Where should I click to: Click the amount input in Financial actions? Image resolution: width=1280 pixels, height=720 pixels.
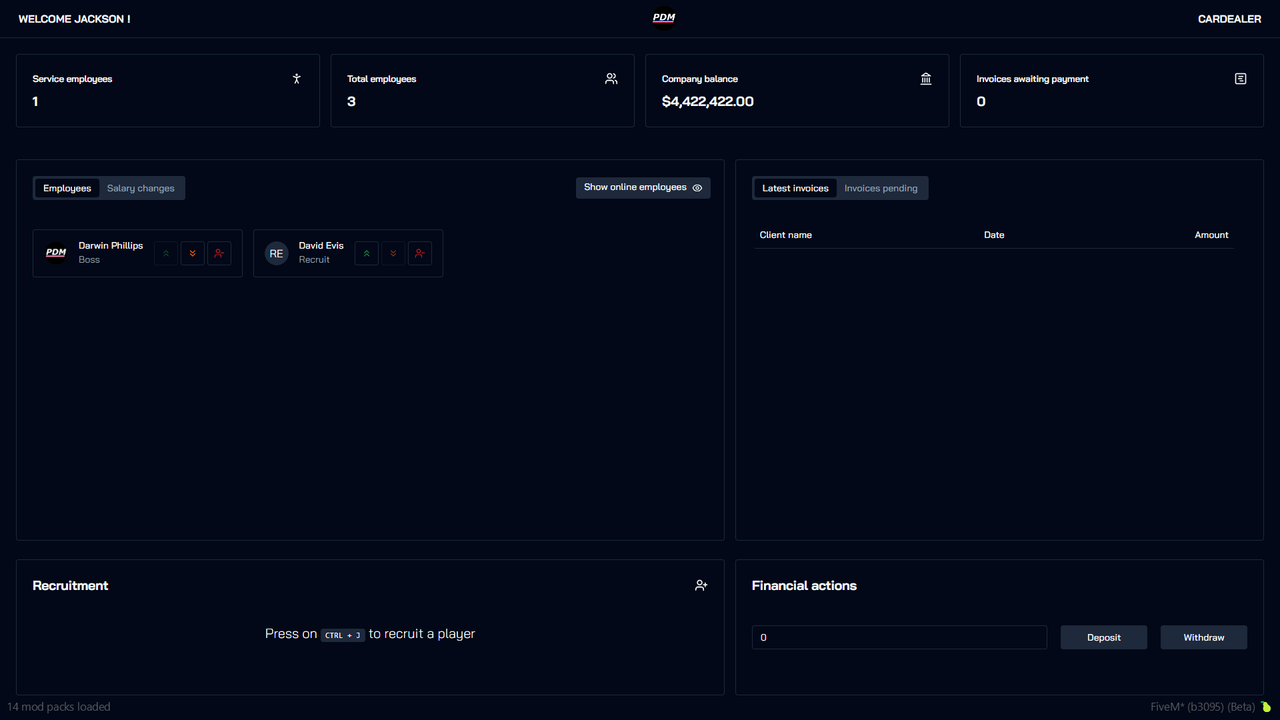tap(898, 637)
